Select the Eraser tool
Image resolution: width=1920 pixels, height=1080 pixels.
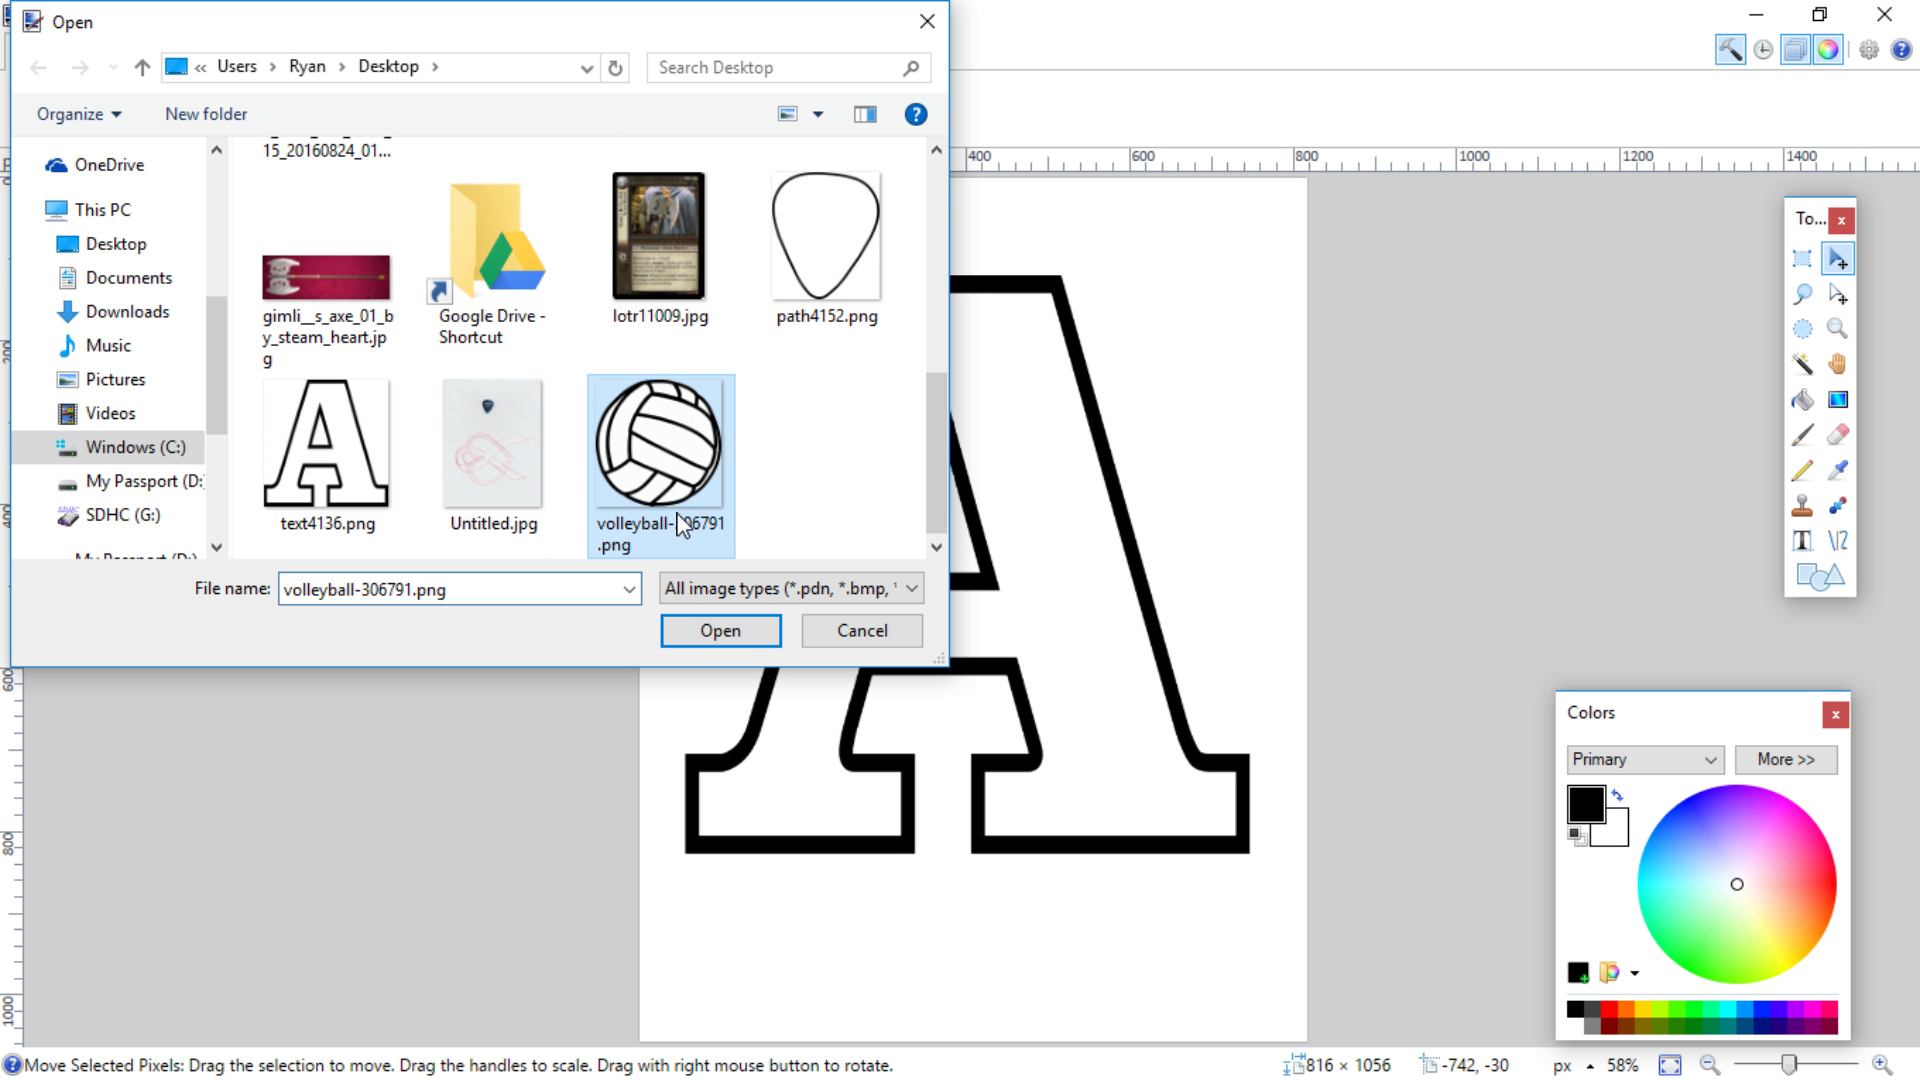click(1837, 435)
